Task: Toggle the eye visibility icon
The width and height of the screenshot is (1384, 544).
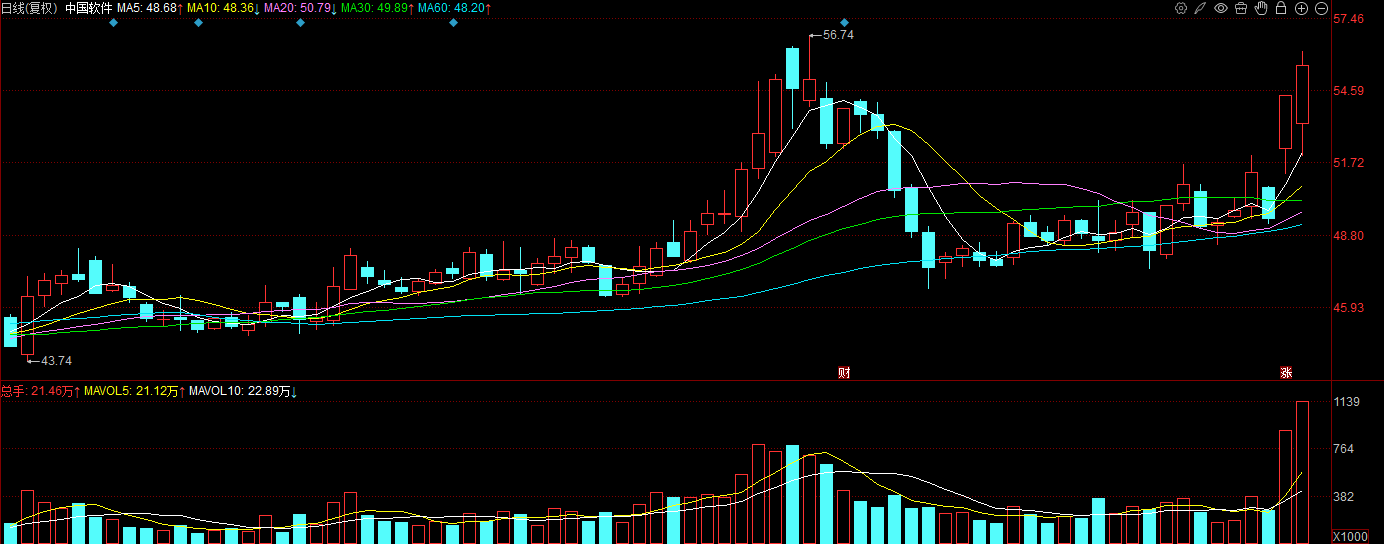Action: (1221, 8)
